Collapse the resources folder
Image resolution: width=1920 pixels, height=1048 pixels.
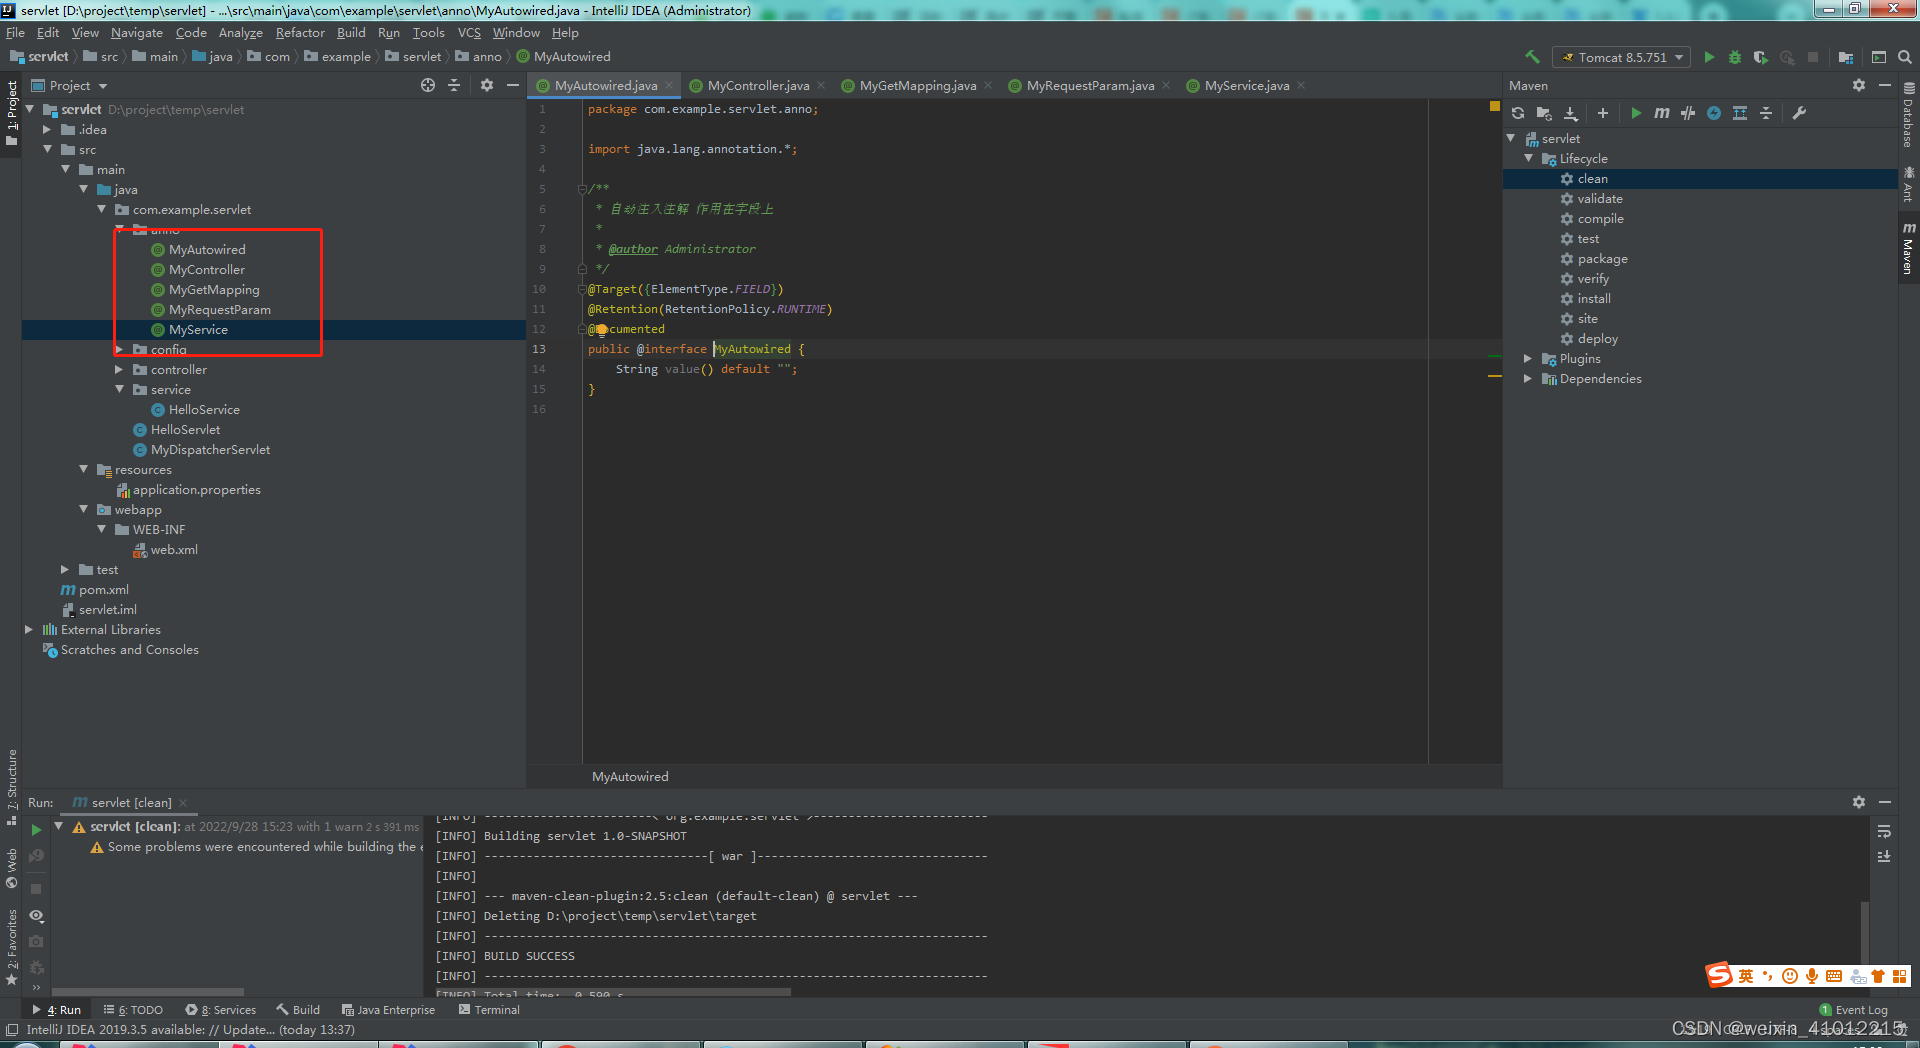pos(83,469)
